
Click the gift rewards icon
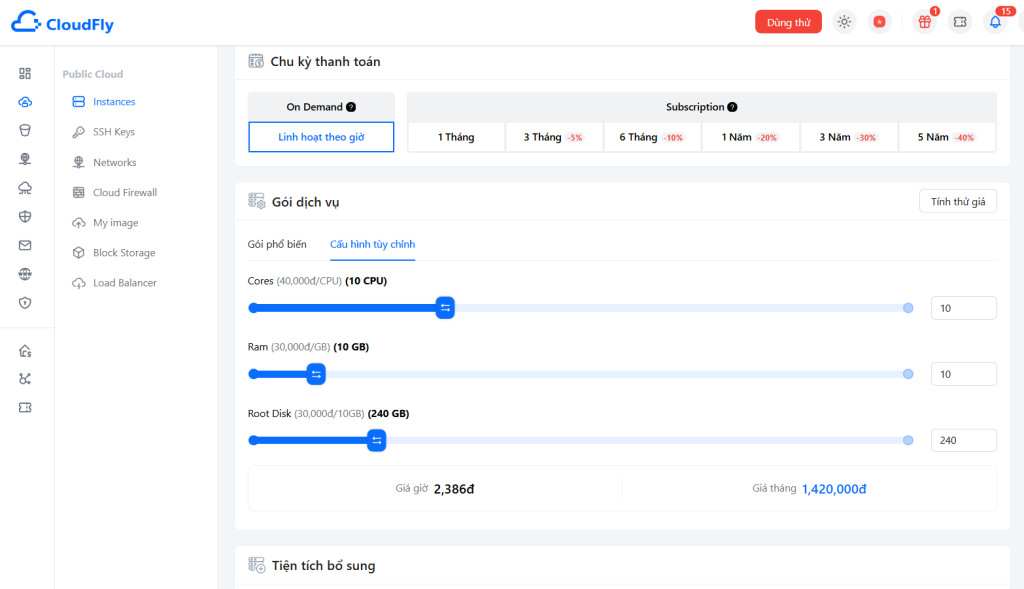coord(924,22)
